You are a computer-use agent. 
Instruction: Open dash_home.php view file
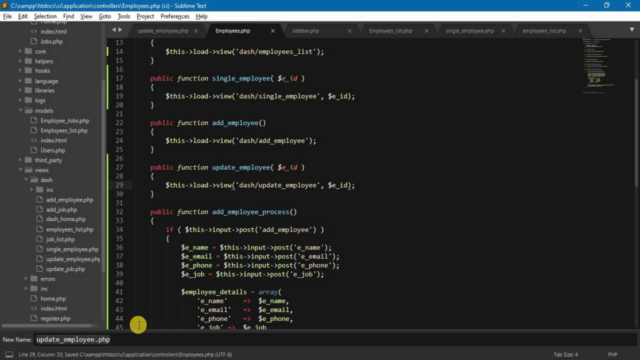(66, 219)
